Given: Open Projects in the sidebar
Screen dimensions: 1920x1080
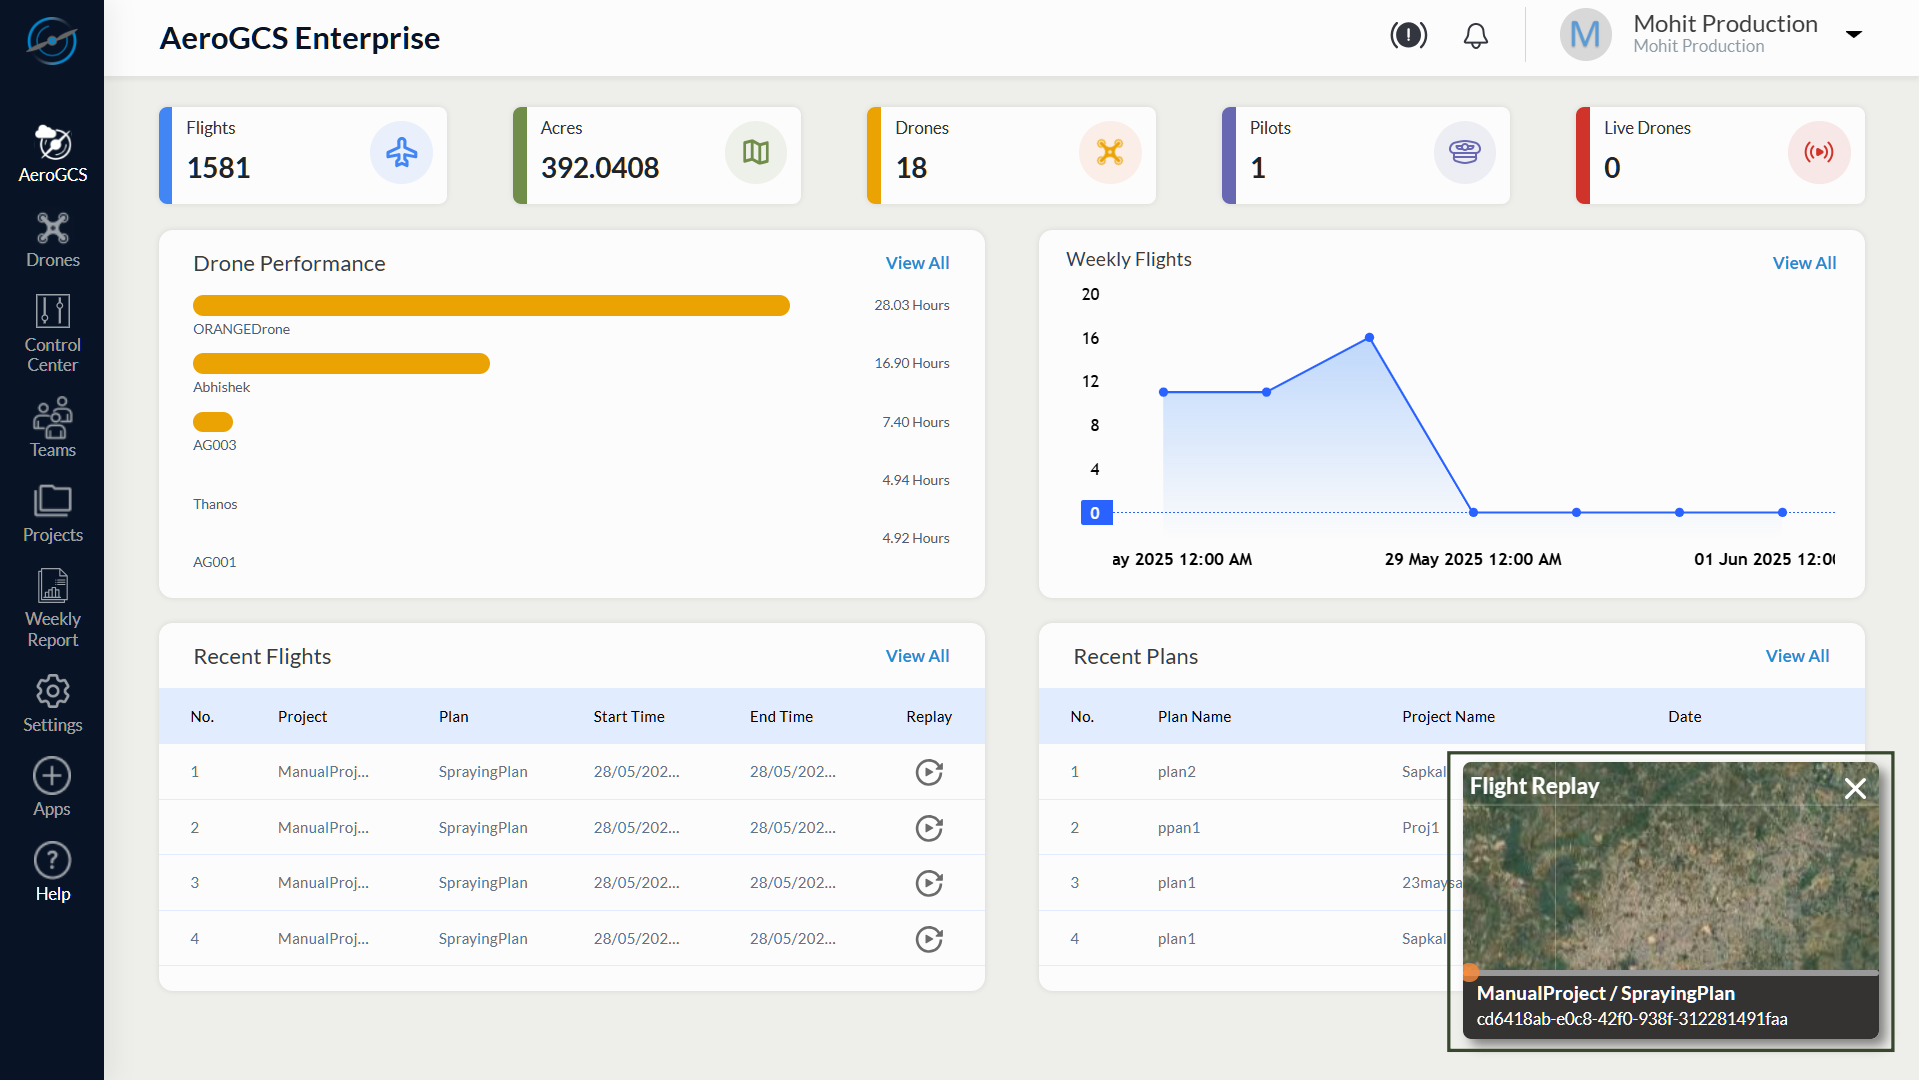Looking at the screenshot, I should (52, 514).
